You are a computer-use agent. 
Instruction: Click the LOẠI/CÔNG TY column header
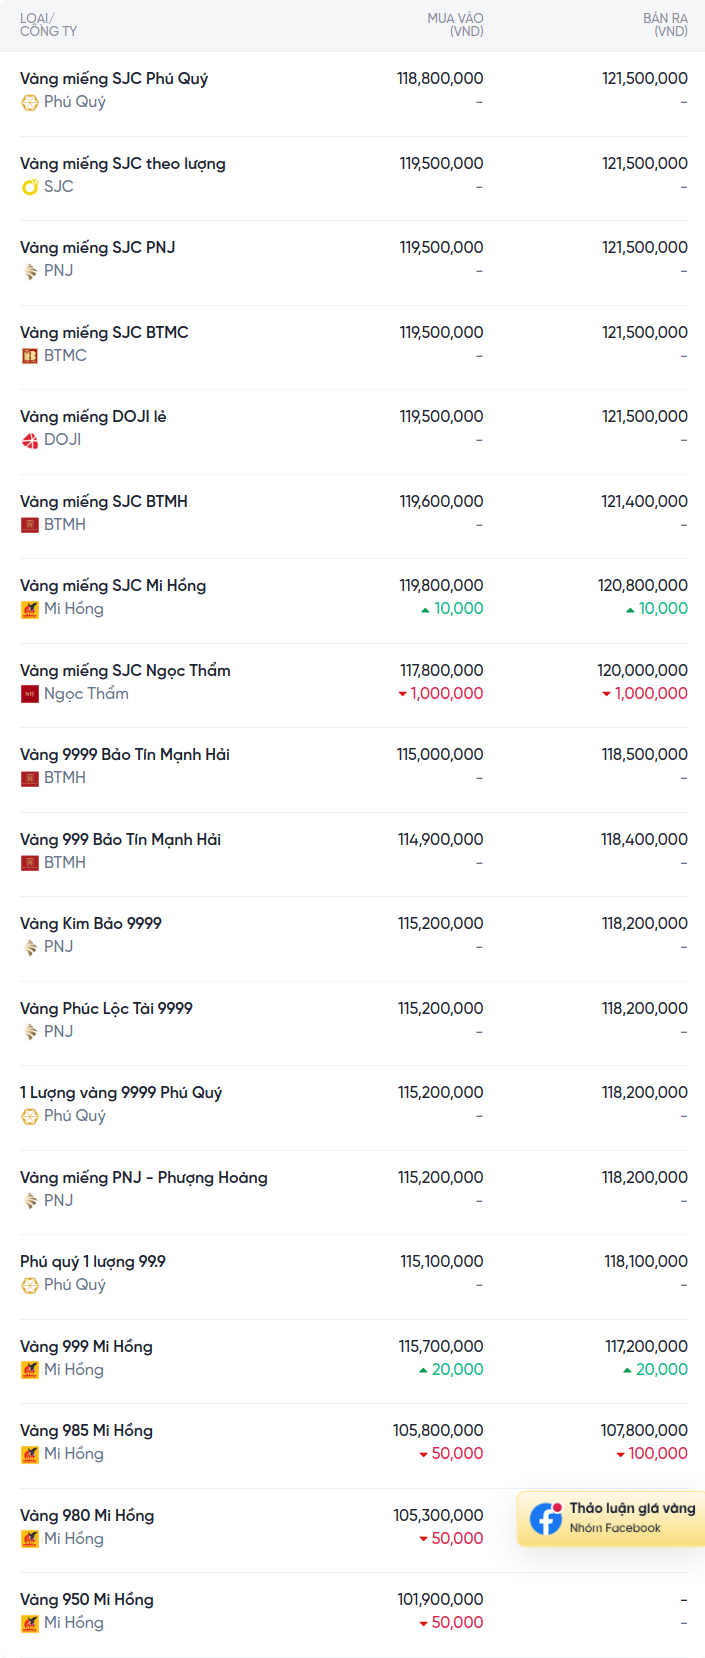(x=48, y=25)
